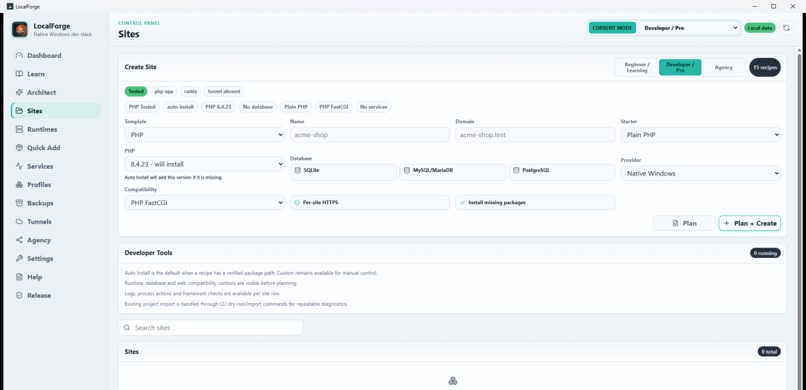Click the 15 recipes badge
The height and width of the screenshot is (390, 806).
(x=765, y=67)
